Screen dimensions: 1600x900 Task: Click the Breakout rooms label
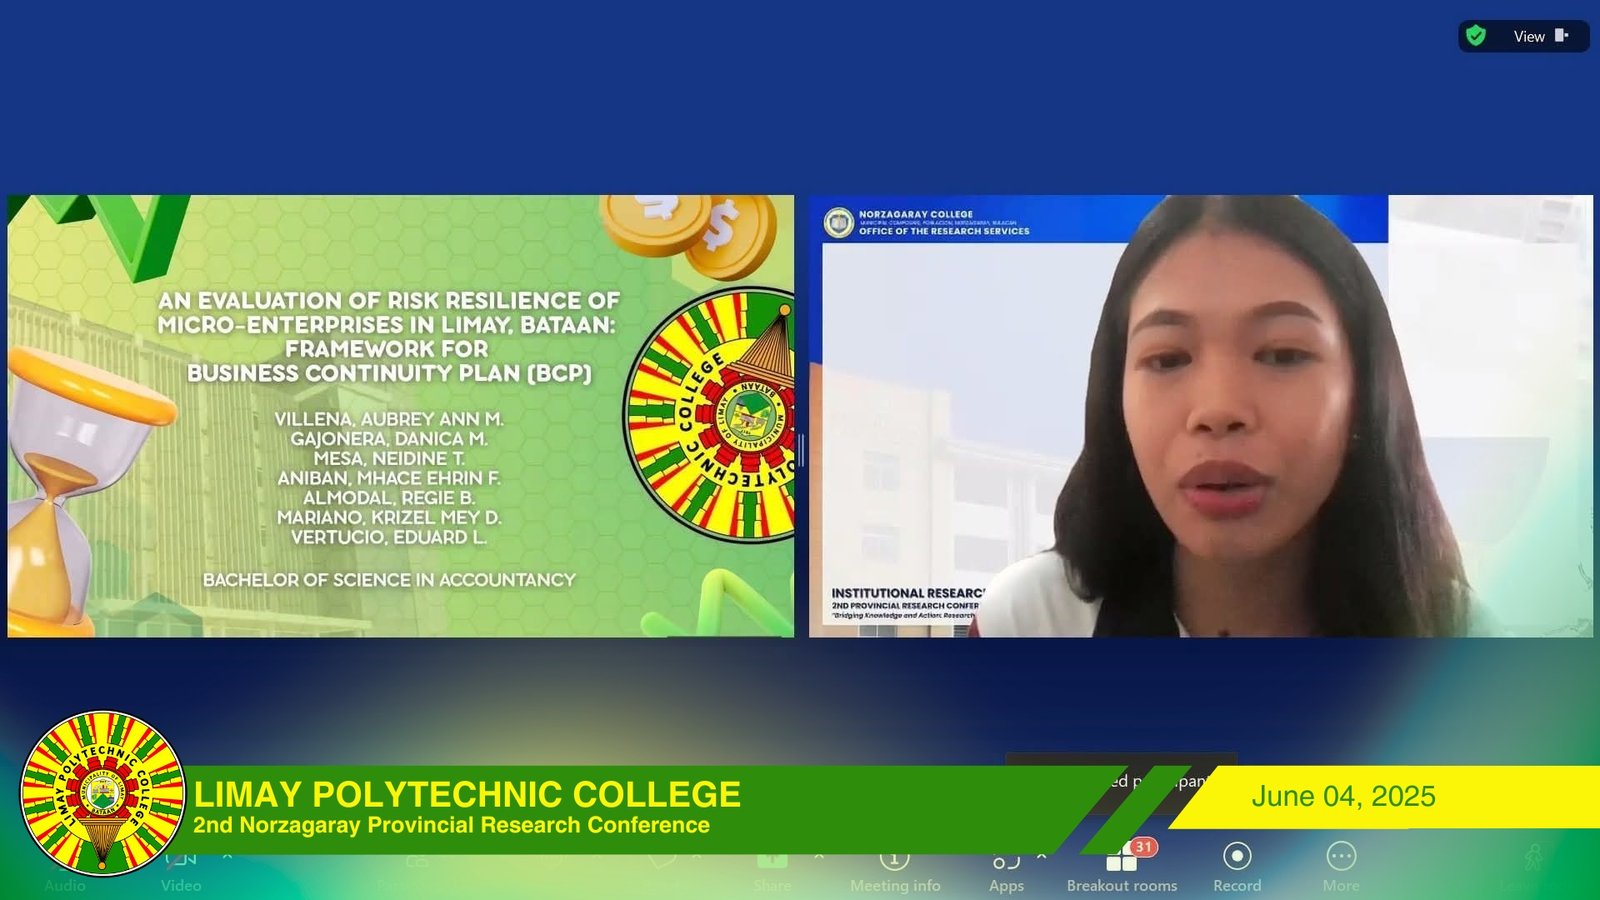tap(1122, 885)
